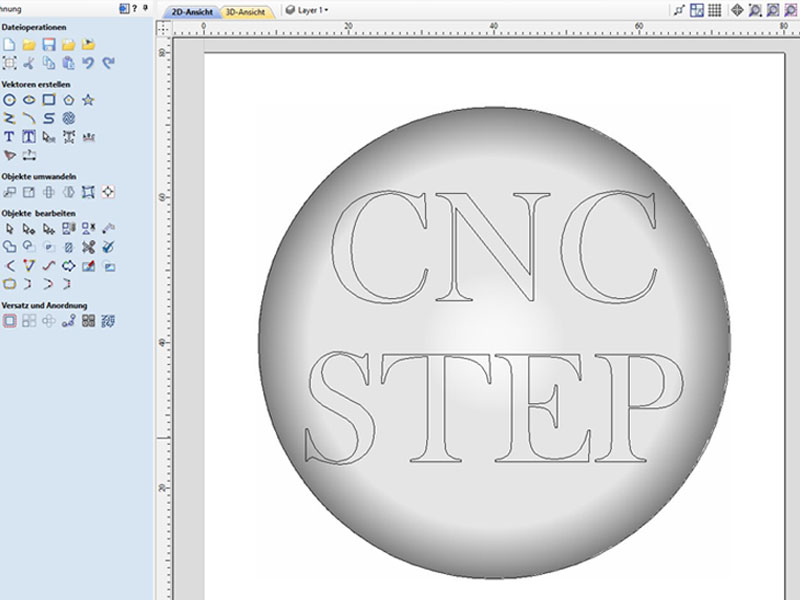Select the Draw Circle tool
Image resolution: width=800 pixels, height=600 pixels.
click(9, 100)
